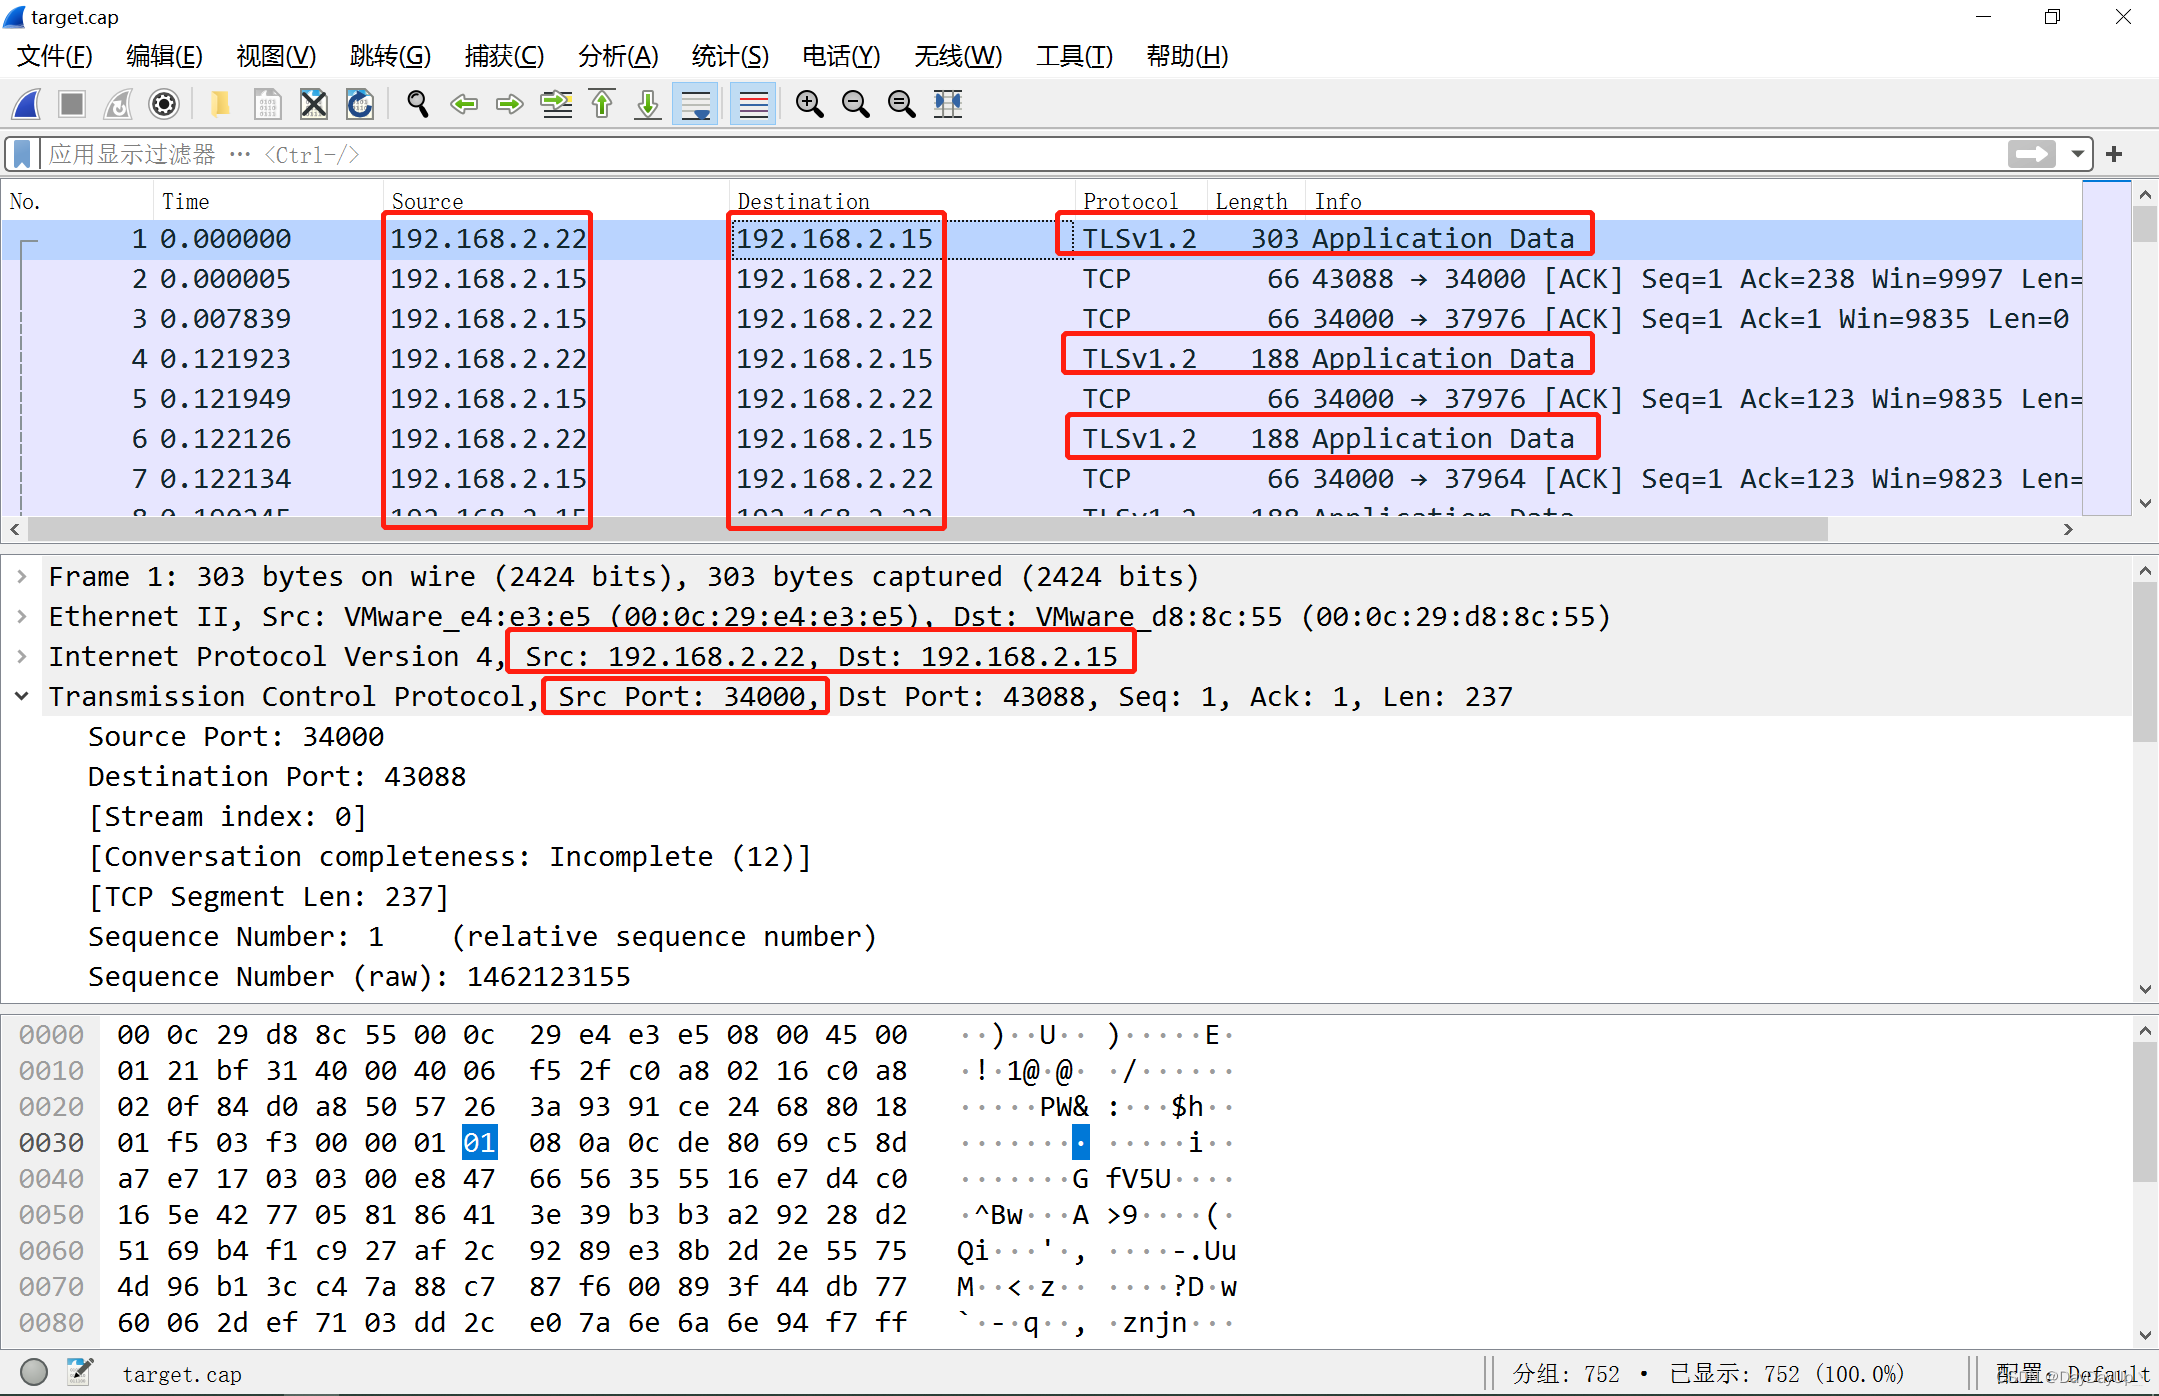Click the start capture shark fin icon
Image resolution: width=2159 pixels, height=1396 pixels.
[27, 104]
